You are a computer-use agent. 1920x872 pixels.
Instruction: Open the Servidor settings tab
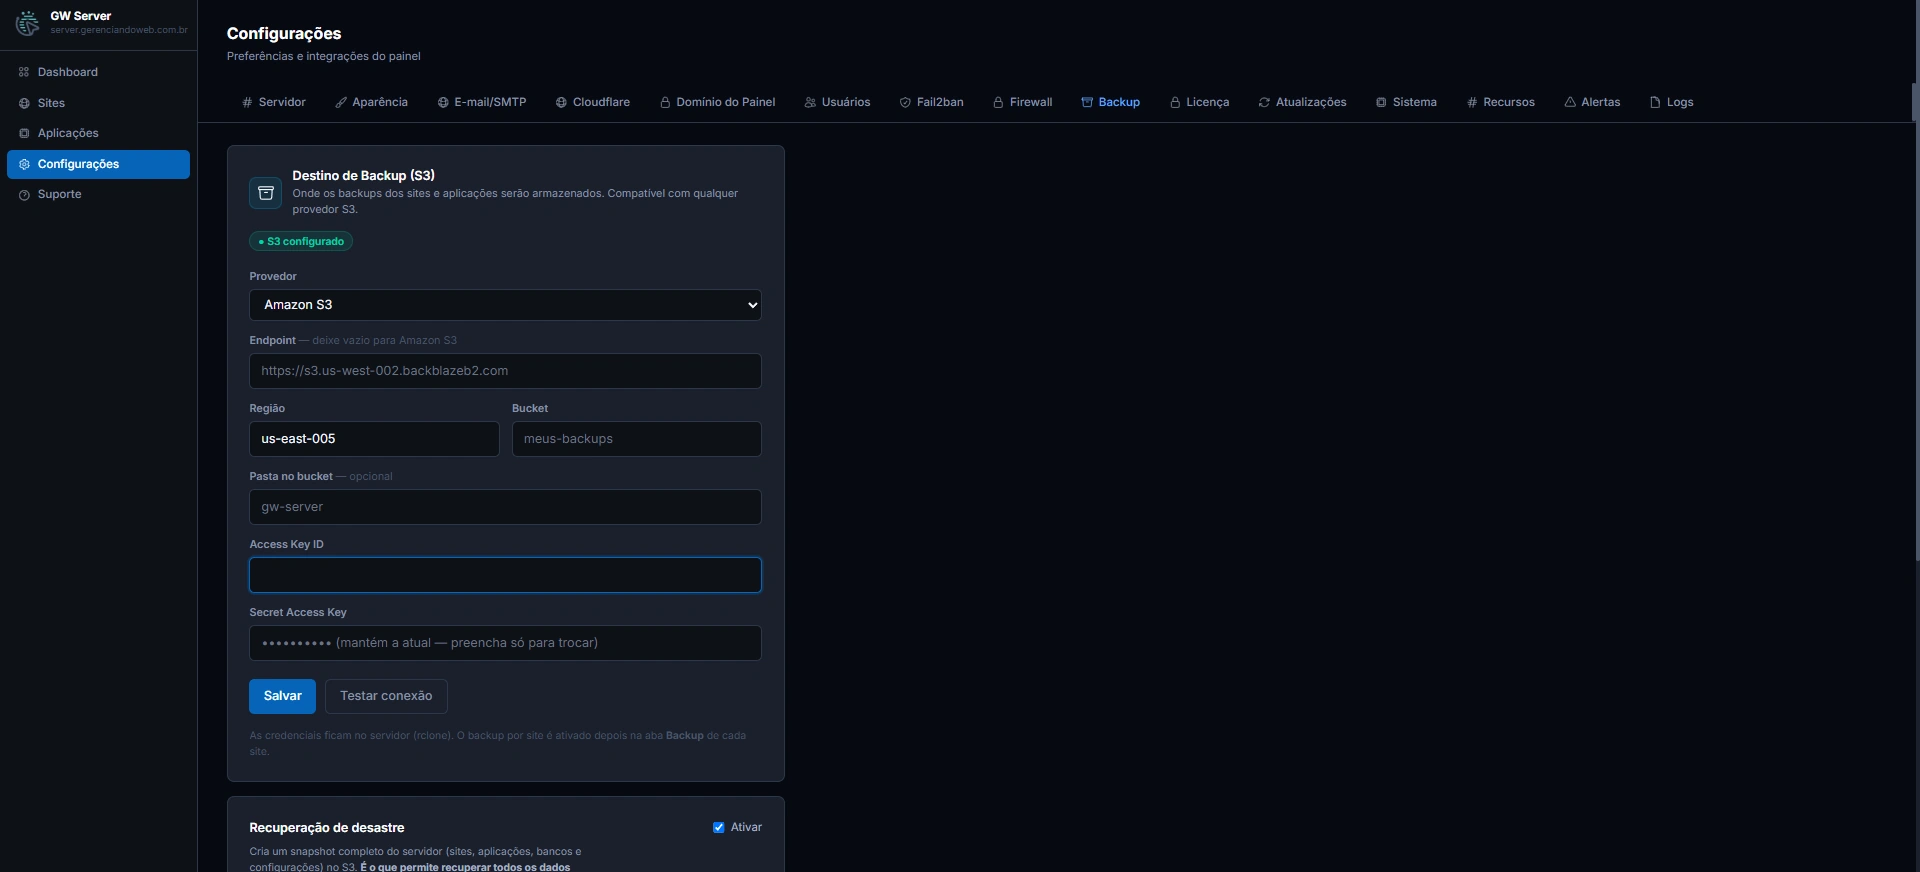click(x=274, y=102)
